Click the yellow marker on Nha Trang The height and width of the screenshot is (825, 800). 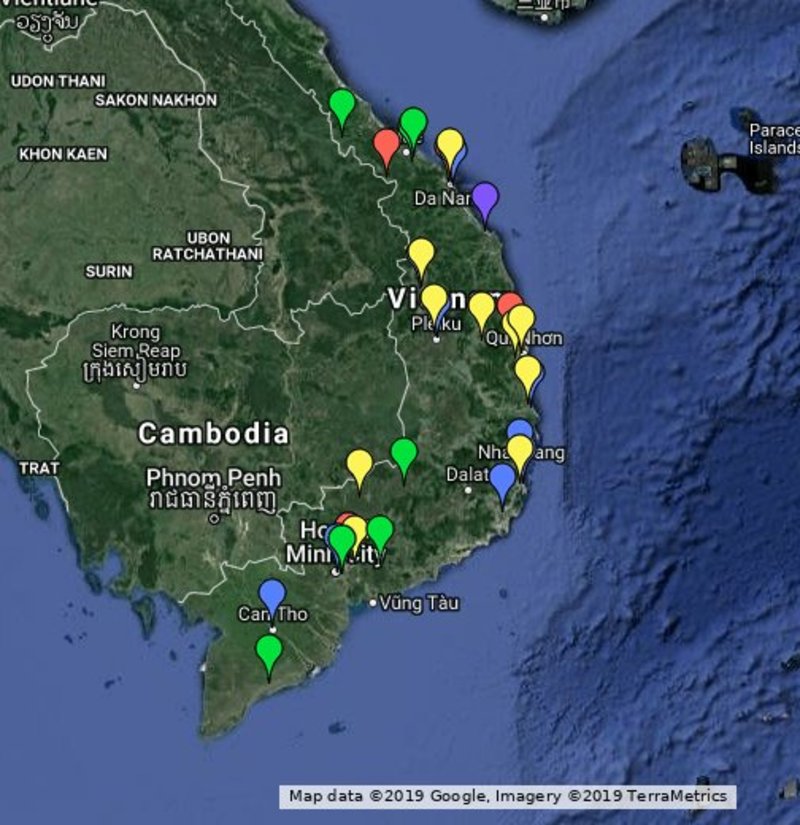click(520, 452)
